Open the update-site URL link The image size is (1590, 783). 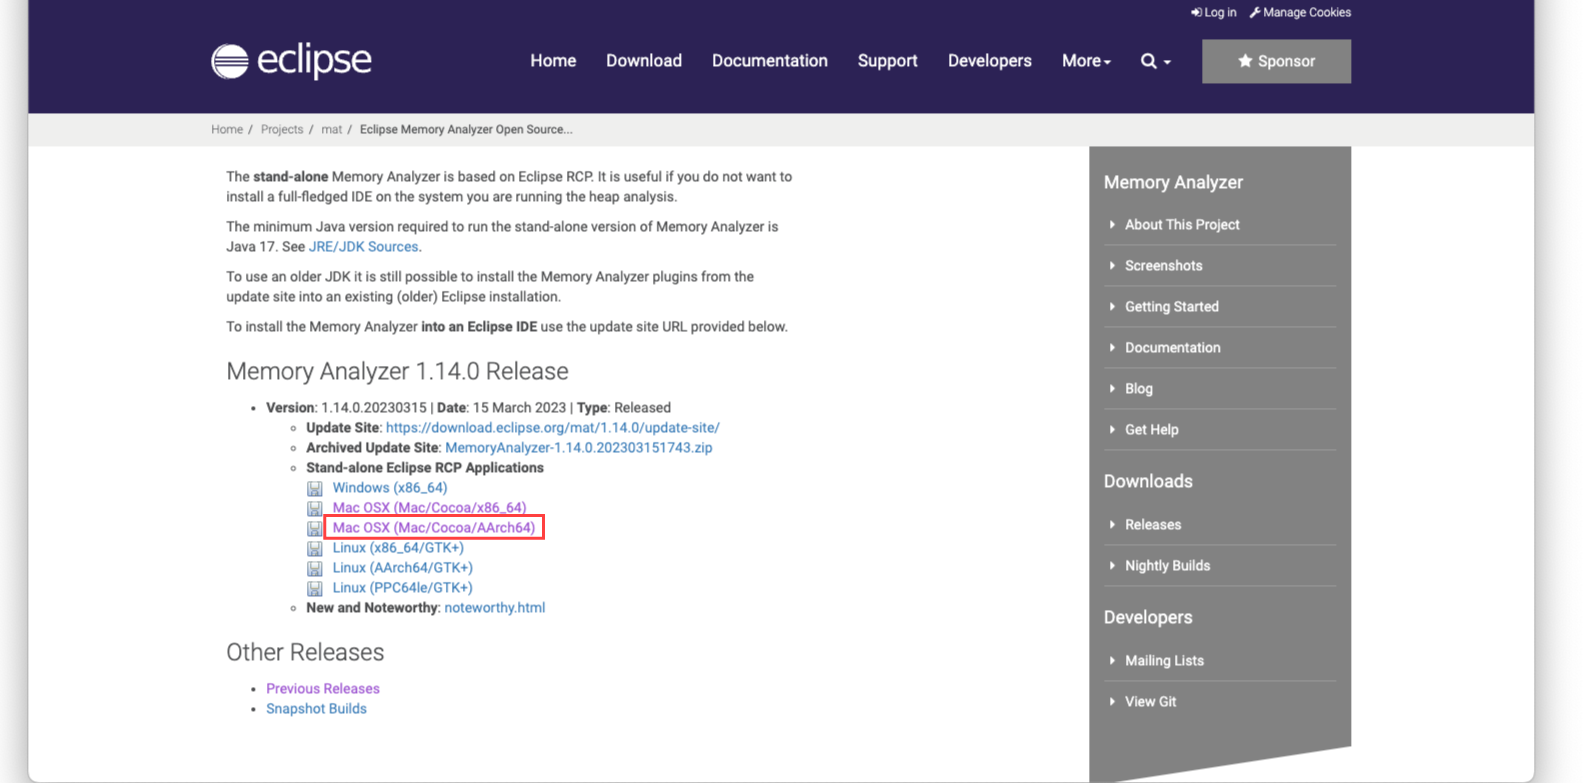[x=553, y=428]
